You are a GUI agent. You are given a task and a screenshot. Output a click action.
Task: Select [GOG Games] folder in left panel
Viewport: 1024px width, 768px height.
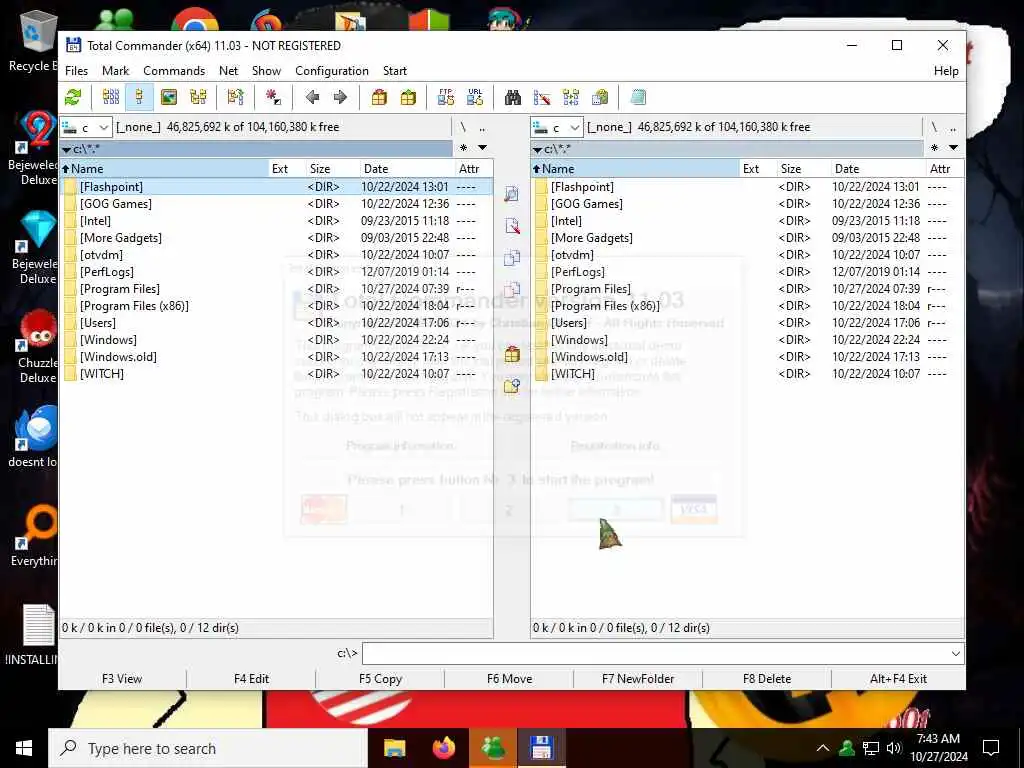coord(276,204)
